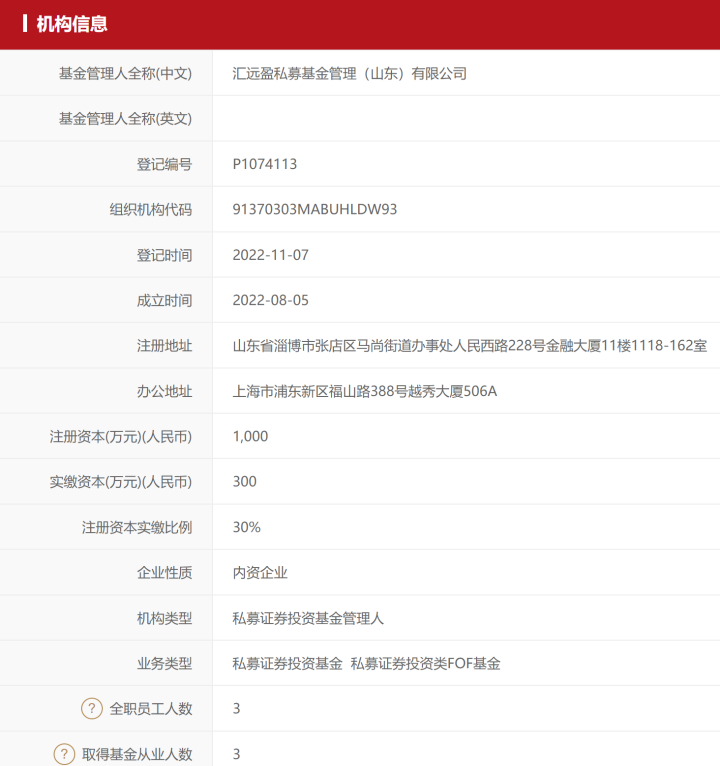Viewport: 720px width, 766px height.
Task: Click the registered address starting with 山东省淄博市
Action: [x=470, y=346]
